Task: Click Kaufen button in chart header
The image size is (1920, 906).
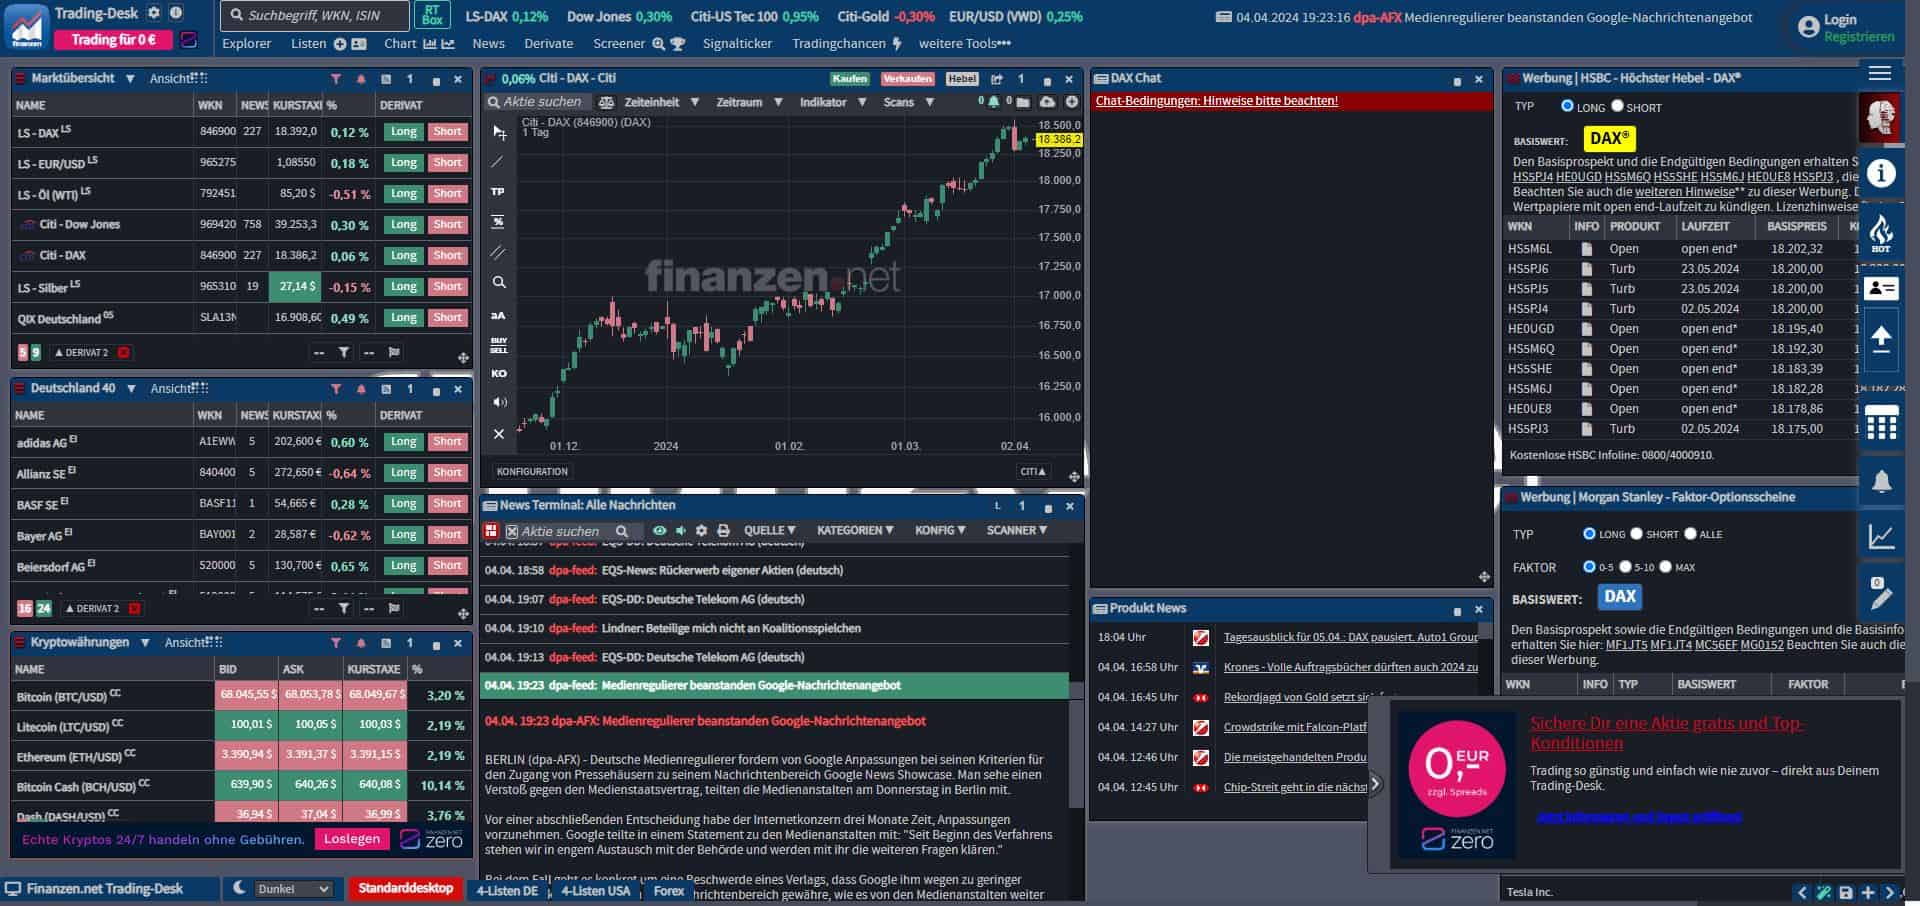Action: pos(849,79)
